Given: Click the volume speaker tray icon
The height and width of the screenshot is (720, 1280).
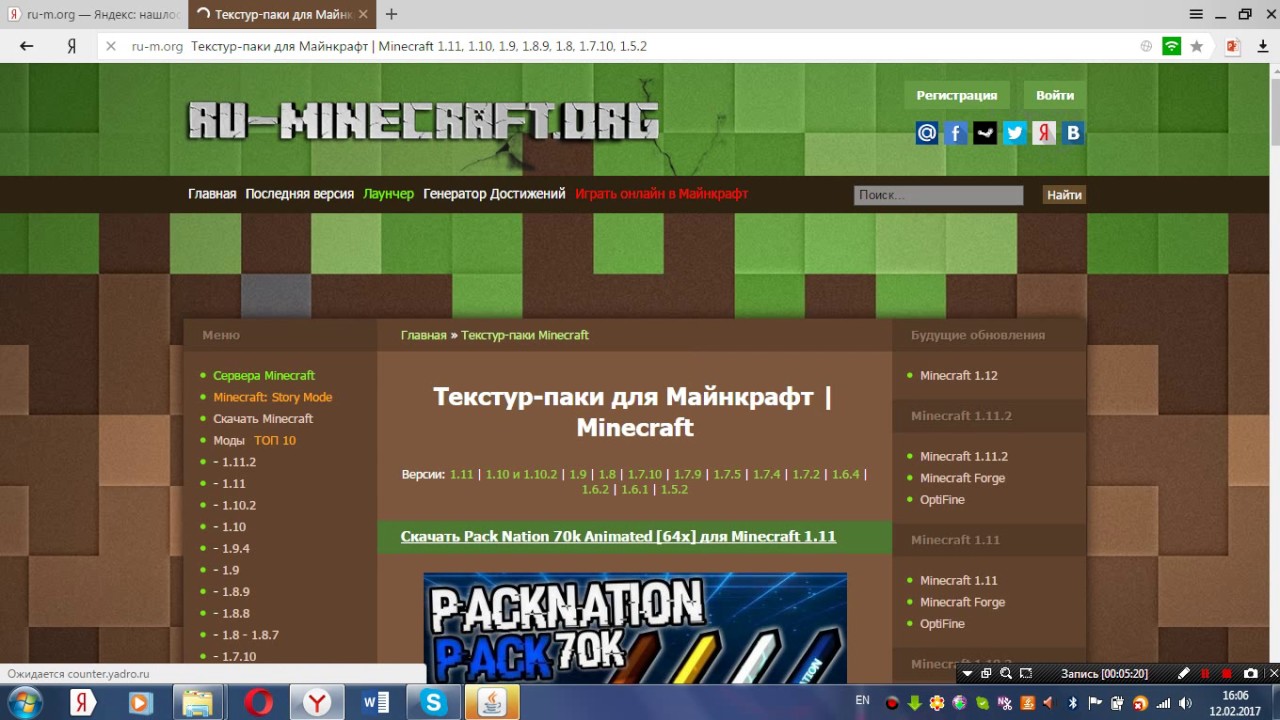Looking at the screenshot, I should 1184,703.
